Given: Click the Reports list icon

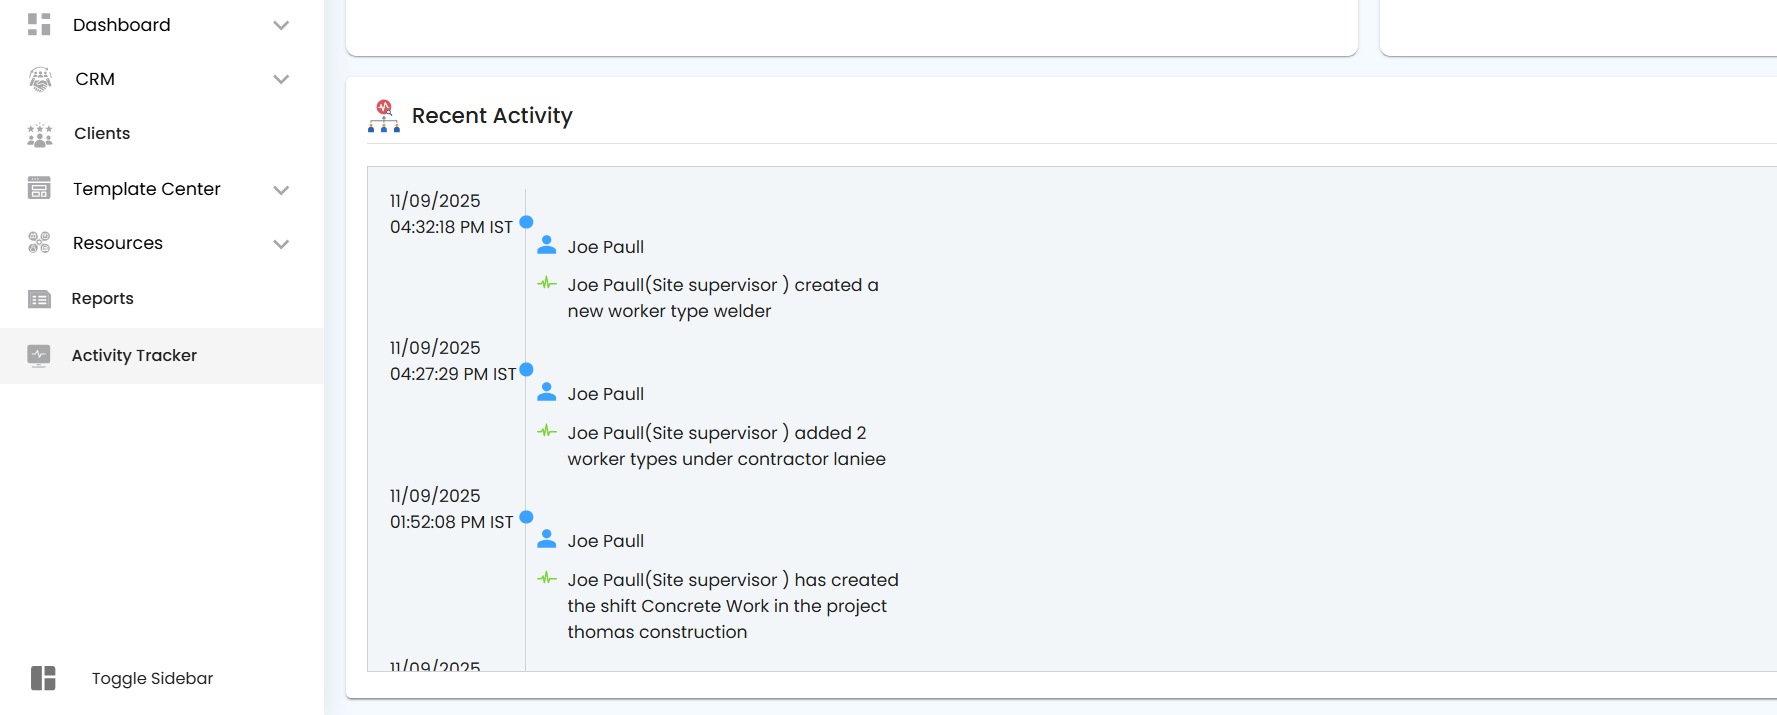Looking at the screenshot, I should (x=39, y=299).
